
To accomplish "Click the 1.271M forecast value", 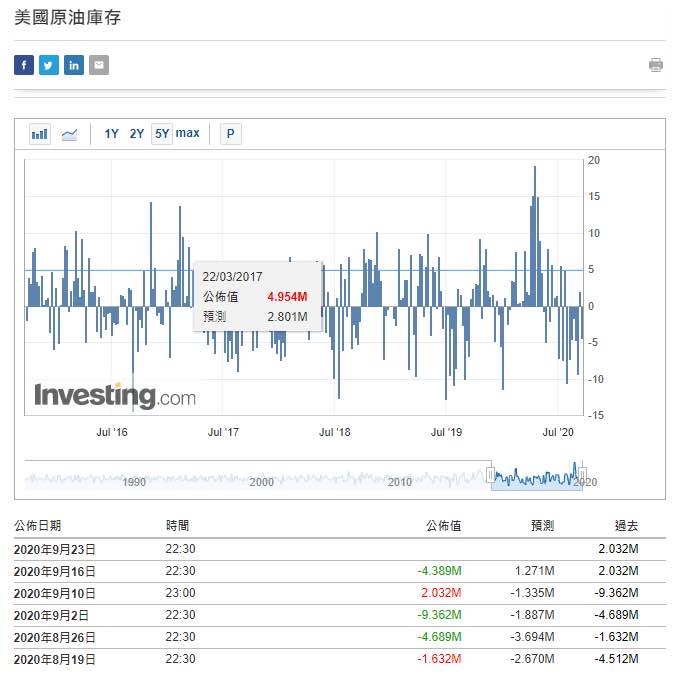I will pyautogui.click(x=535, y=571).
